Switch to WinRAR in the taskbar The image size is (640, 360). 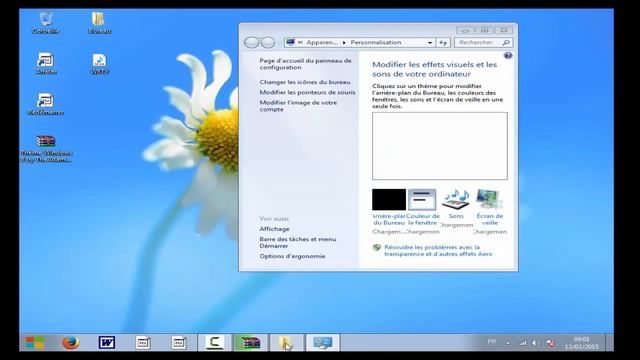pos(250,342)
